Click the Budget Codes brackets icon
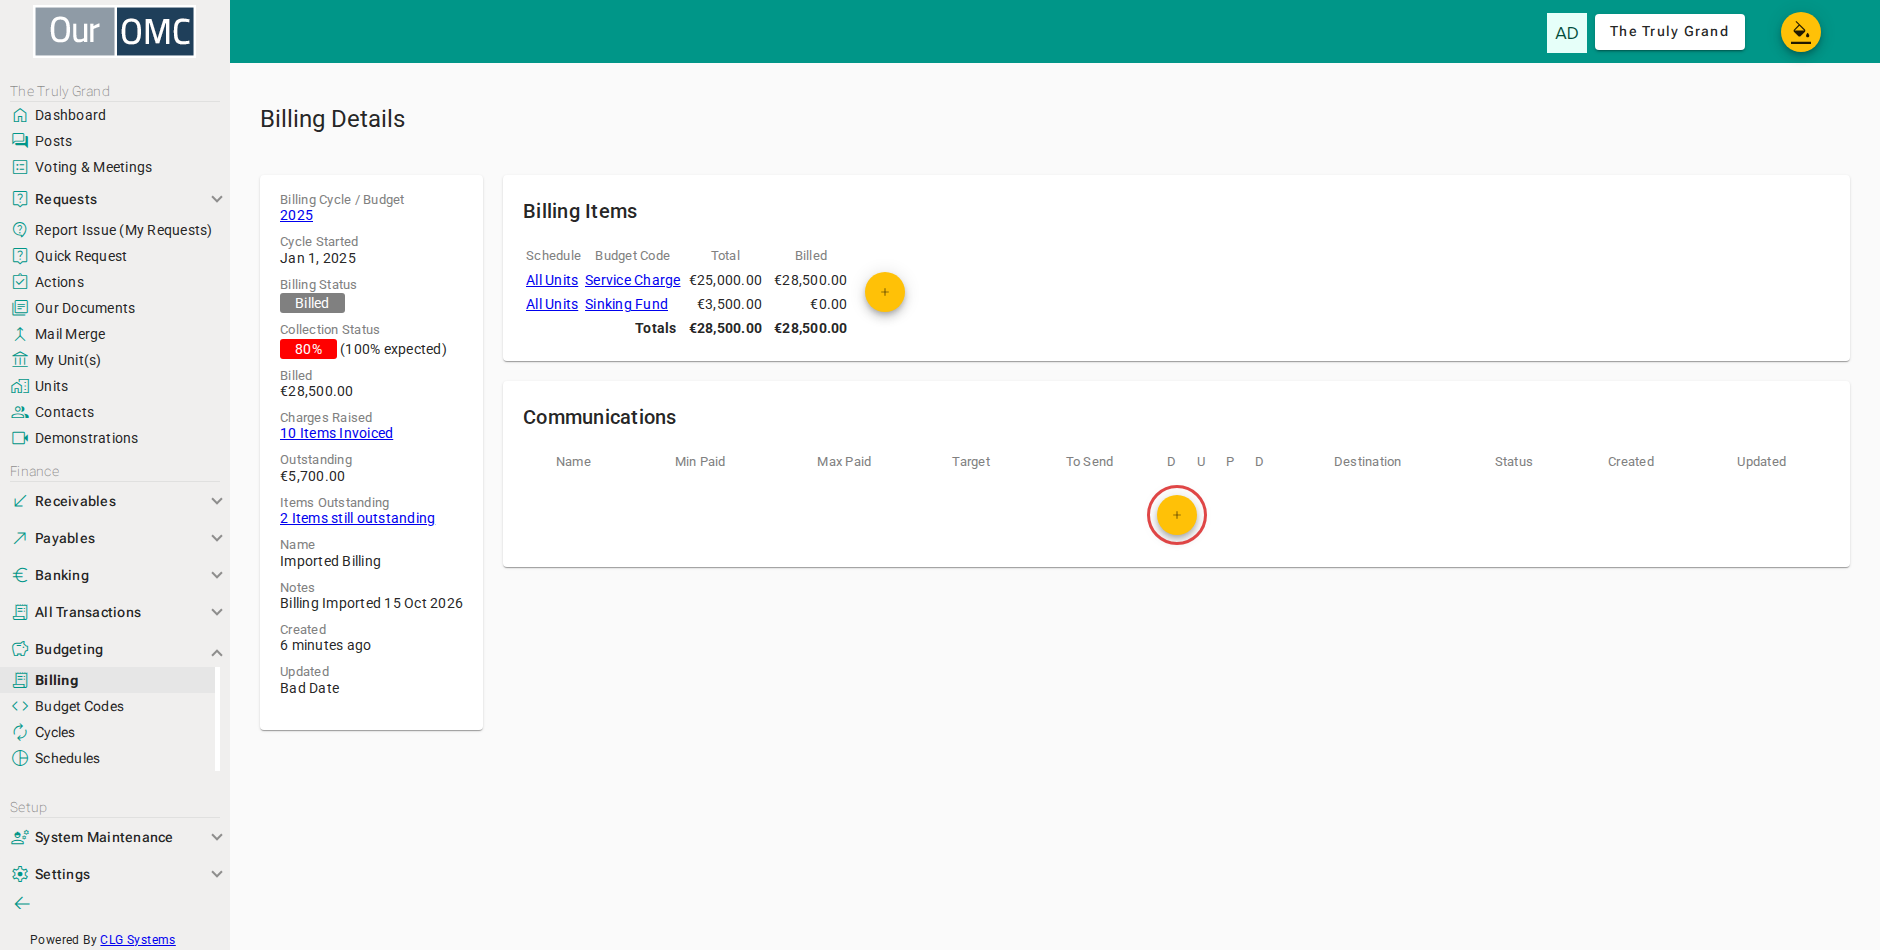Image resolution: width=1880 pixels, height=950 pixels. pyautogui.click(x=20, y=706)
